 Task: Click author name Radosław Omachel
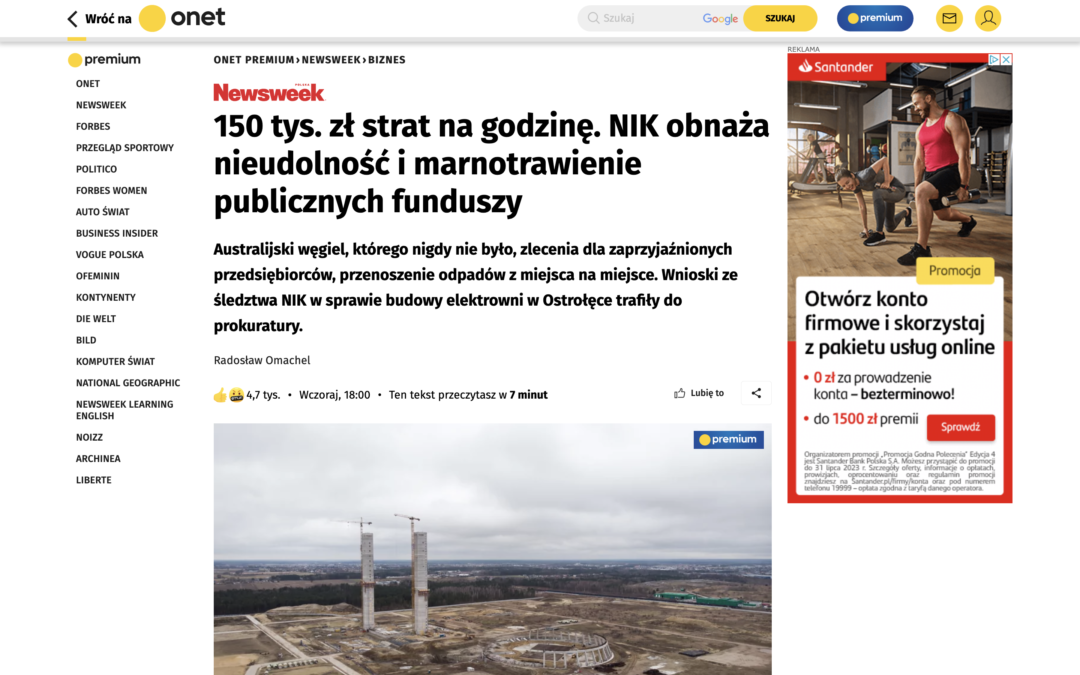pos(262,360)
